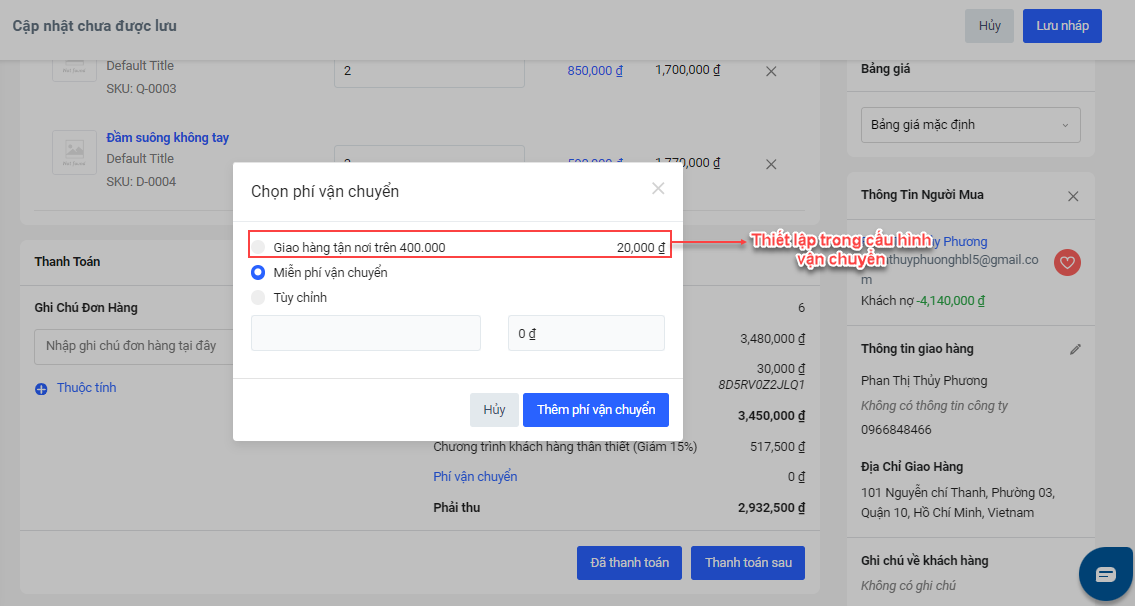Remove buyer info with X icon

coord(1073,196)
